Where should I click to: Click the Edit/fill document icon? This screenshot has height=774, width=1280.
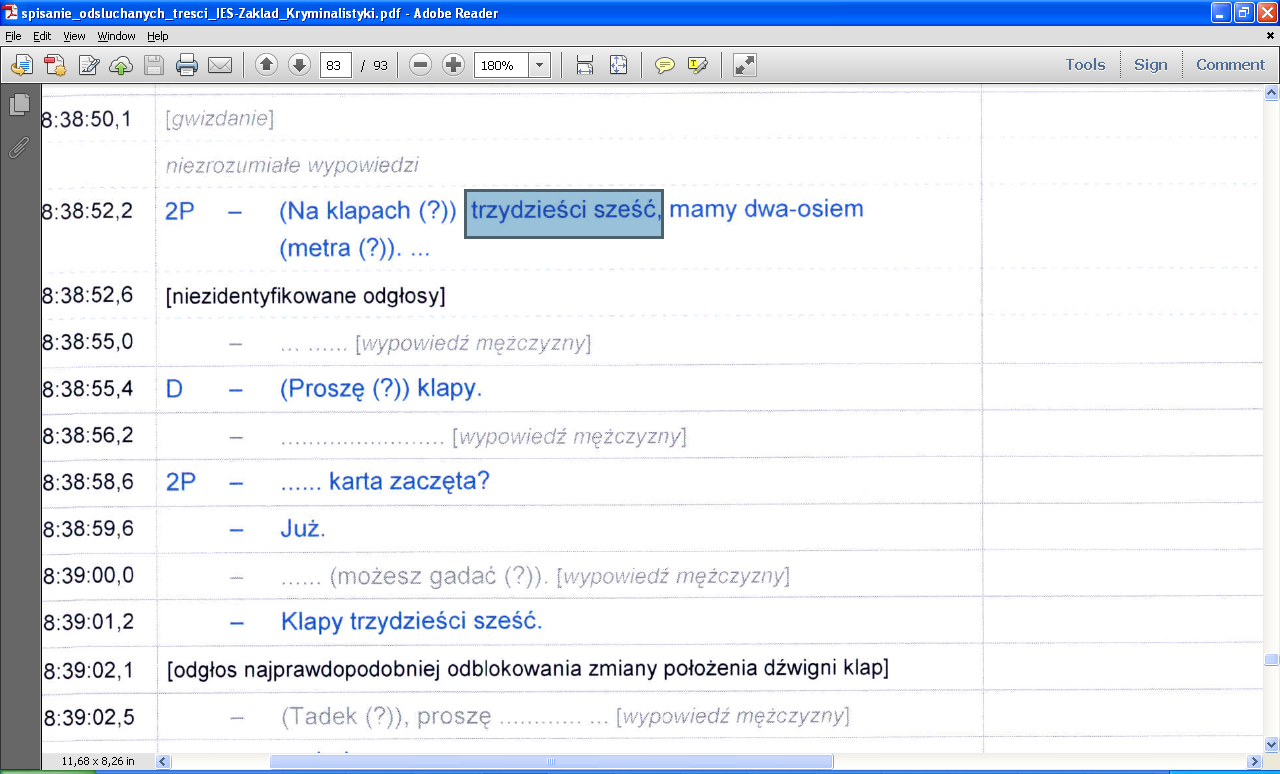pos(89,66)
